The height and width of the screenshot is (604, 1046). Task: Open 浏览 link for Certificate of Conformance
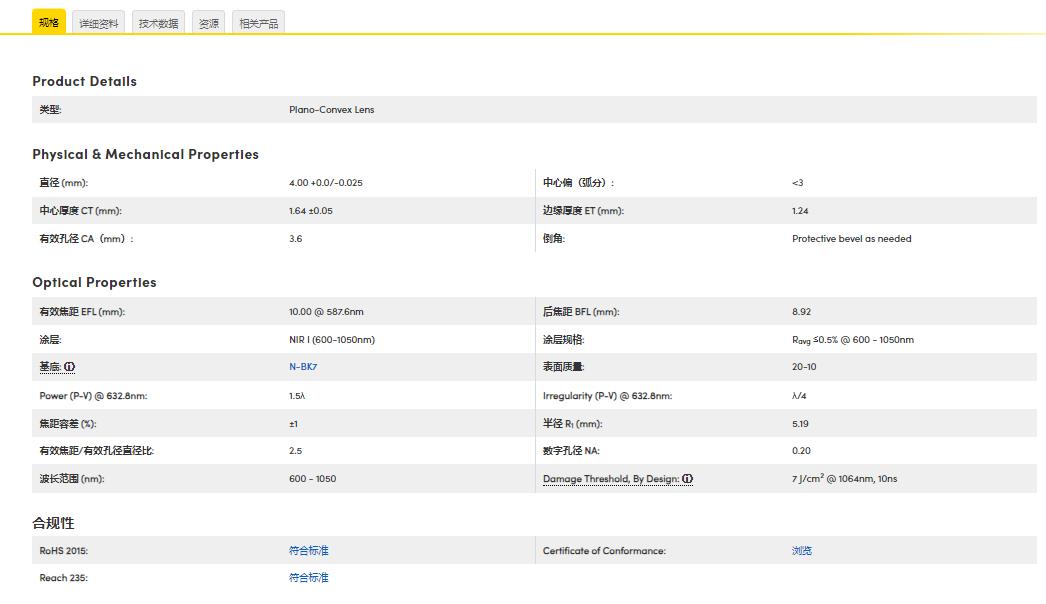click(x=801, y=551)
